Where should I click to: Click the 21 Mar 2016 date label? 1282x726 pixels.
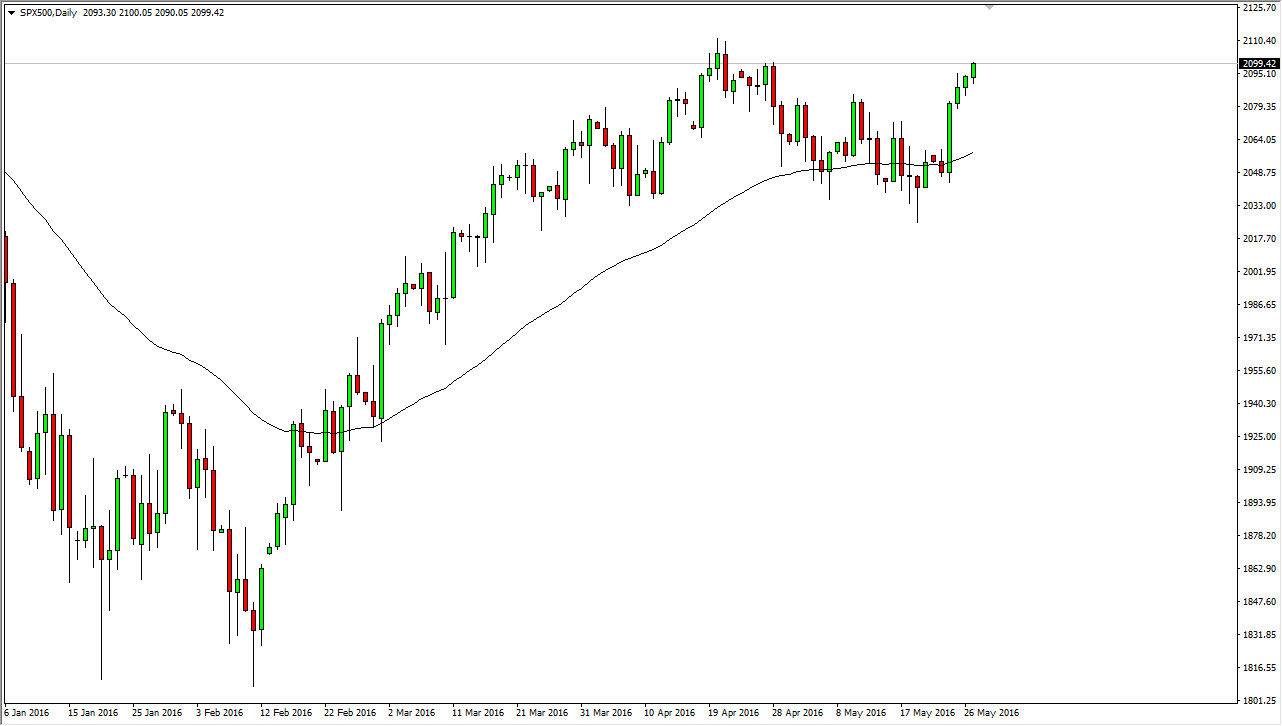click(541, 713)
